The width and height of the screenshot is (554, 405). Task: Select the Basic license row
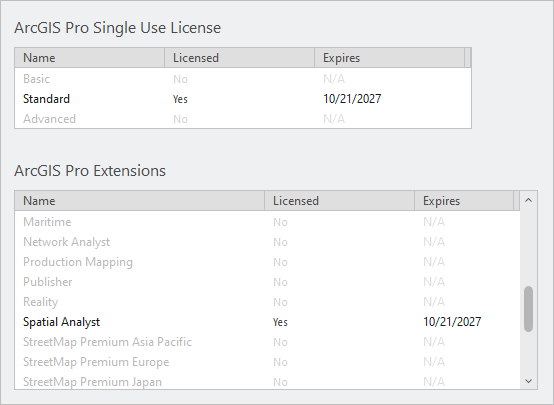(243, 79)
